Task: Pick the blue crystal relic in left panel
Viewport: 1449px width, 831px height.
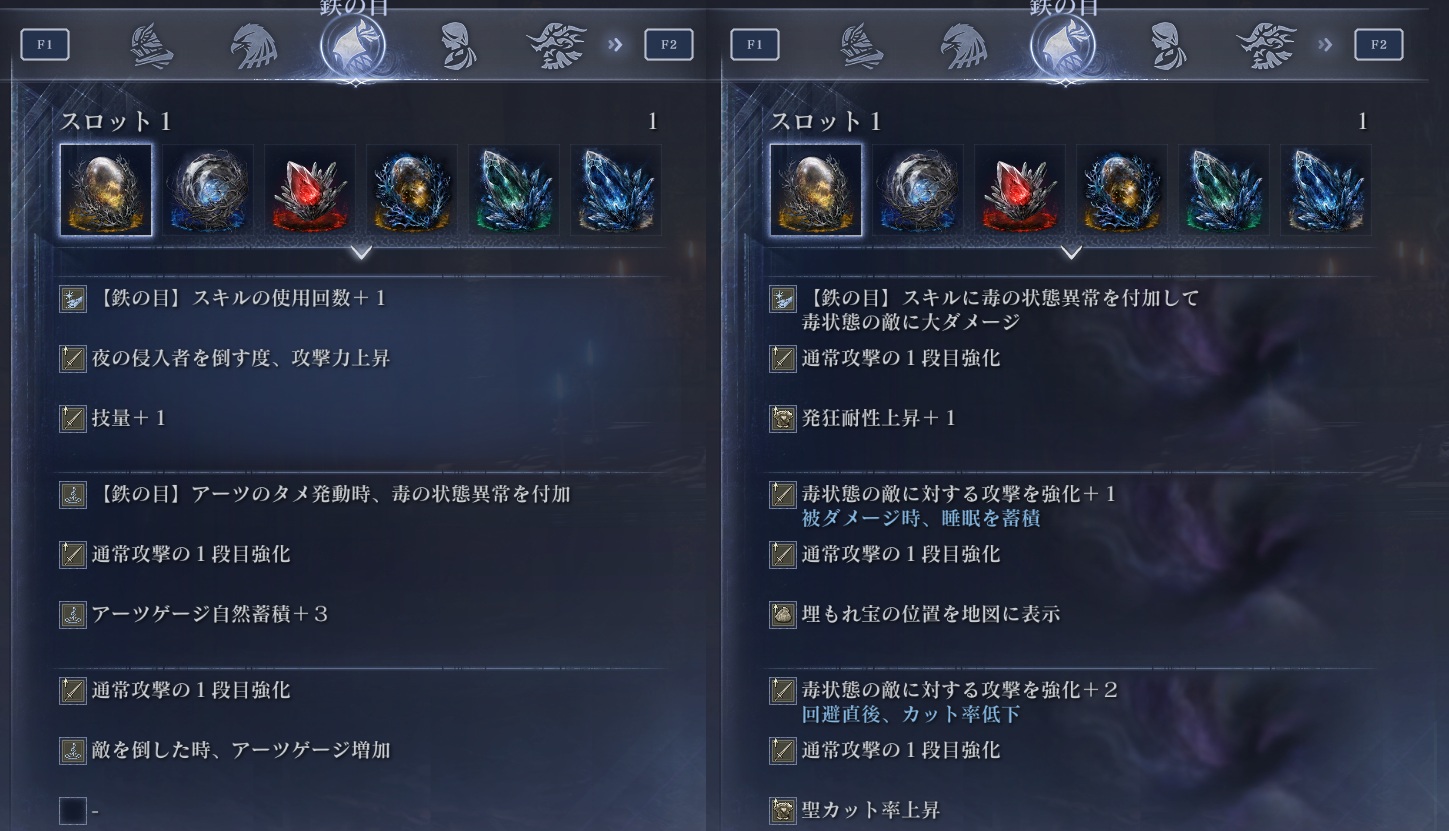Action: [x=616, y=190]
